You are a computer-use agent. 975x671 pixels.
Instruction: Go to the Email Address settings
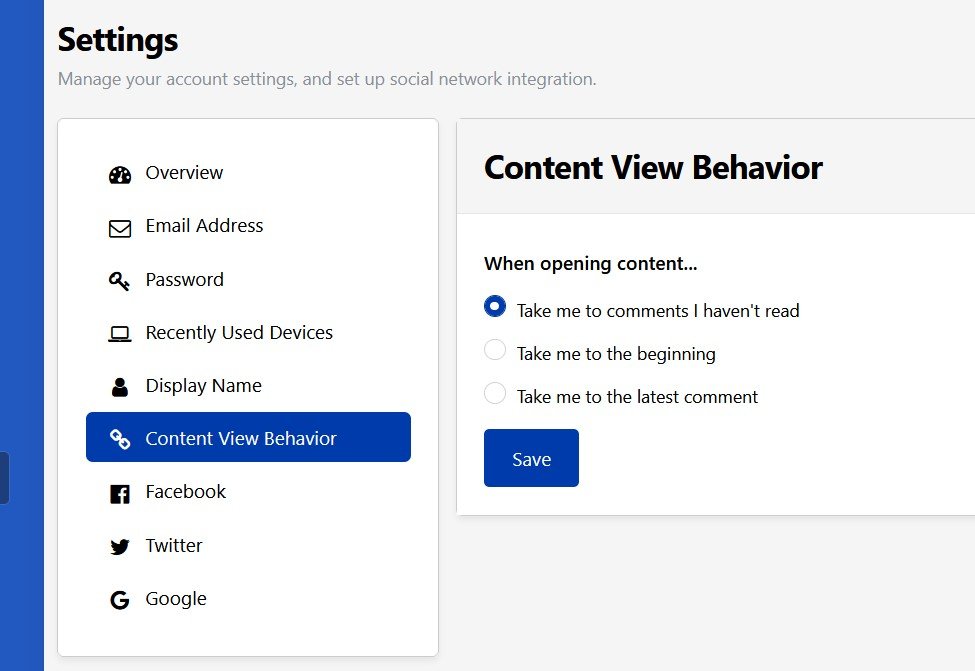click(248, 225)
